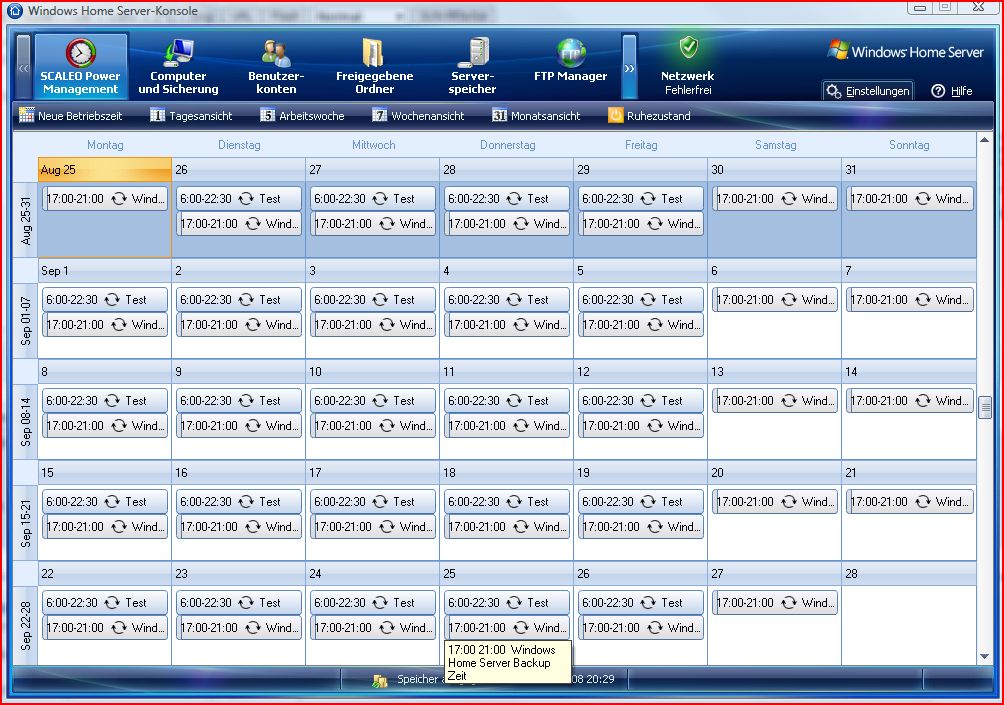Click tab bar left scroll arrow
1004x705 pixels.
tap(23, 67)
